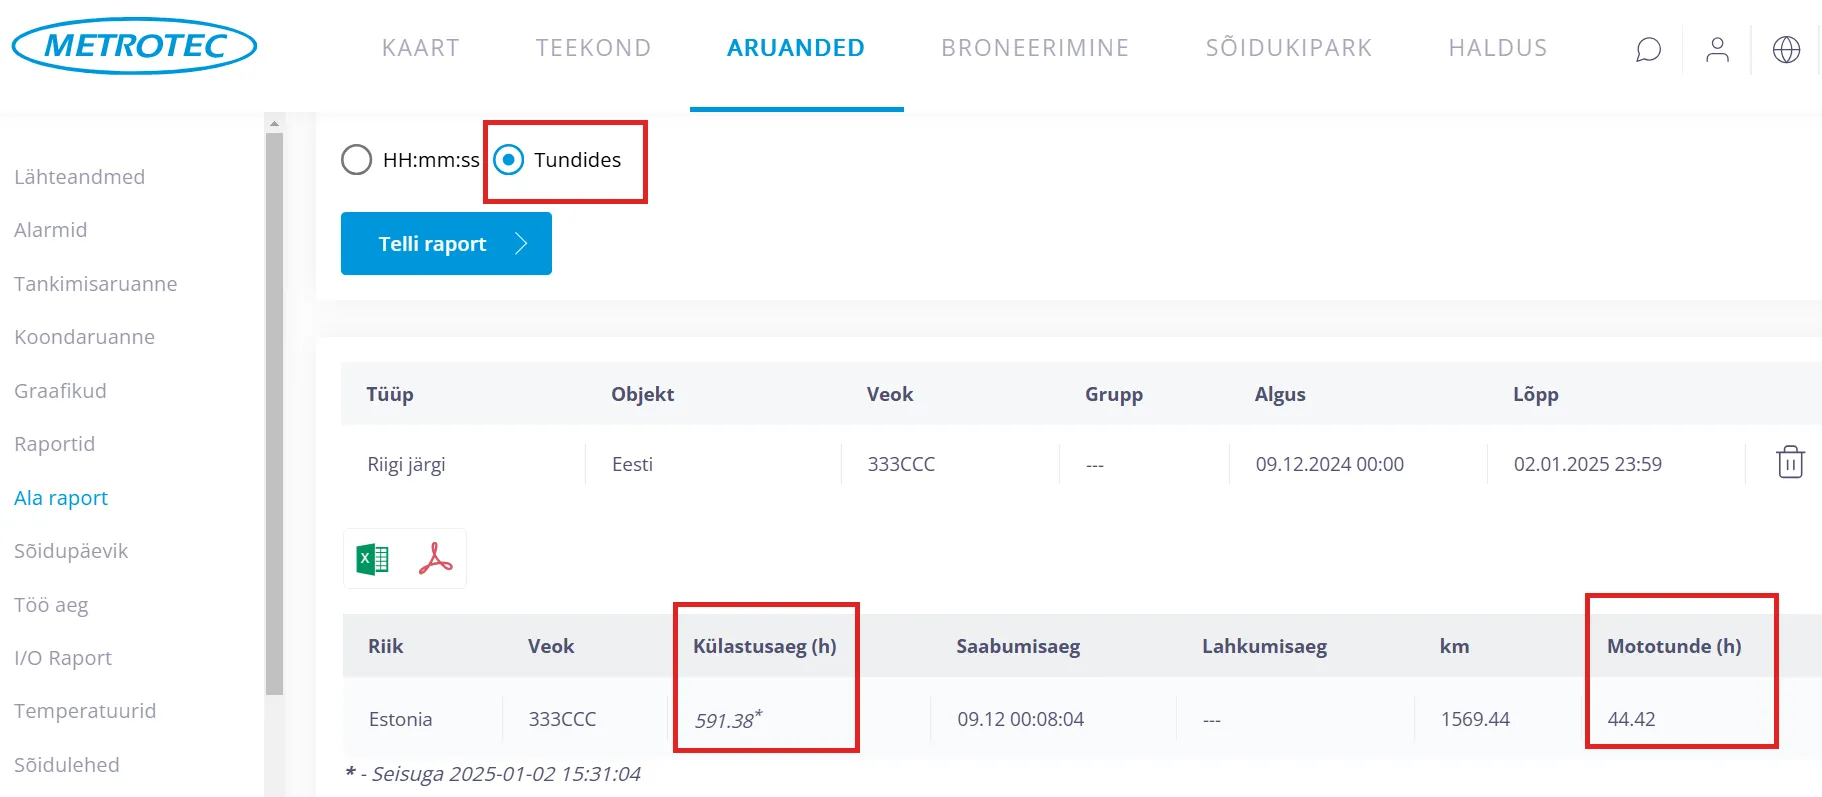
Task: Open Tankimisaruanne in the sidebar
Action: coord(96,284)
